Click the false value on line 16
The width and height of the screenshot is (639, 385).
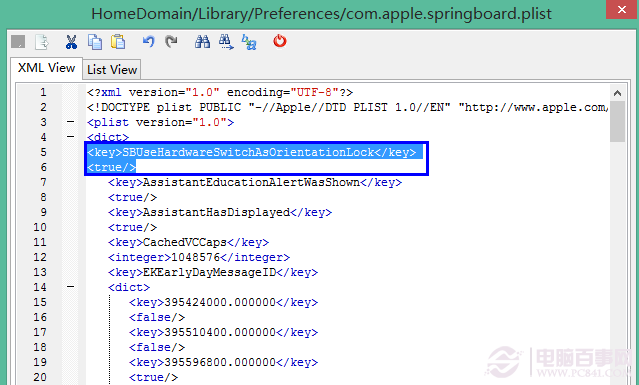[x=157, y=317]
